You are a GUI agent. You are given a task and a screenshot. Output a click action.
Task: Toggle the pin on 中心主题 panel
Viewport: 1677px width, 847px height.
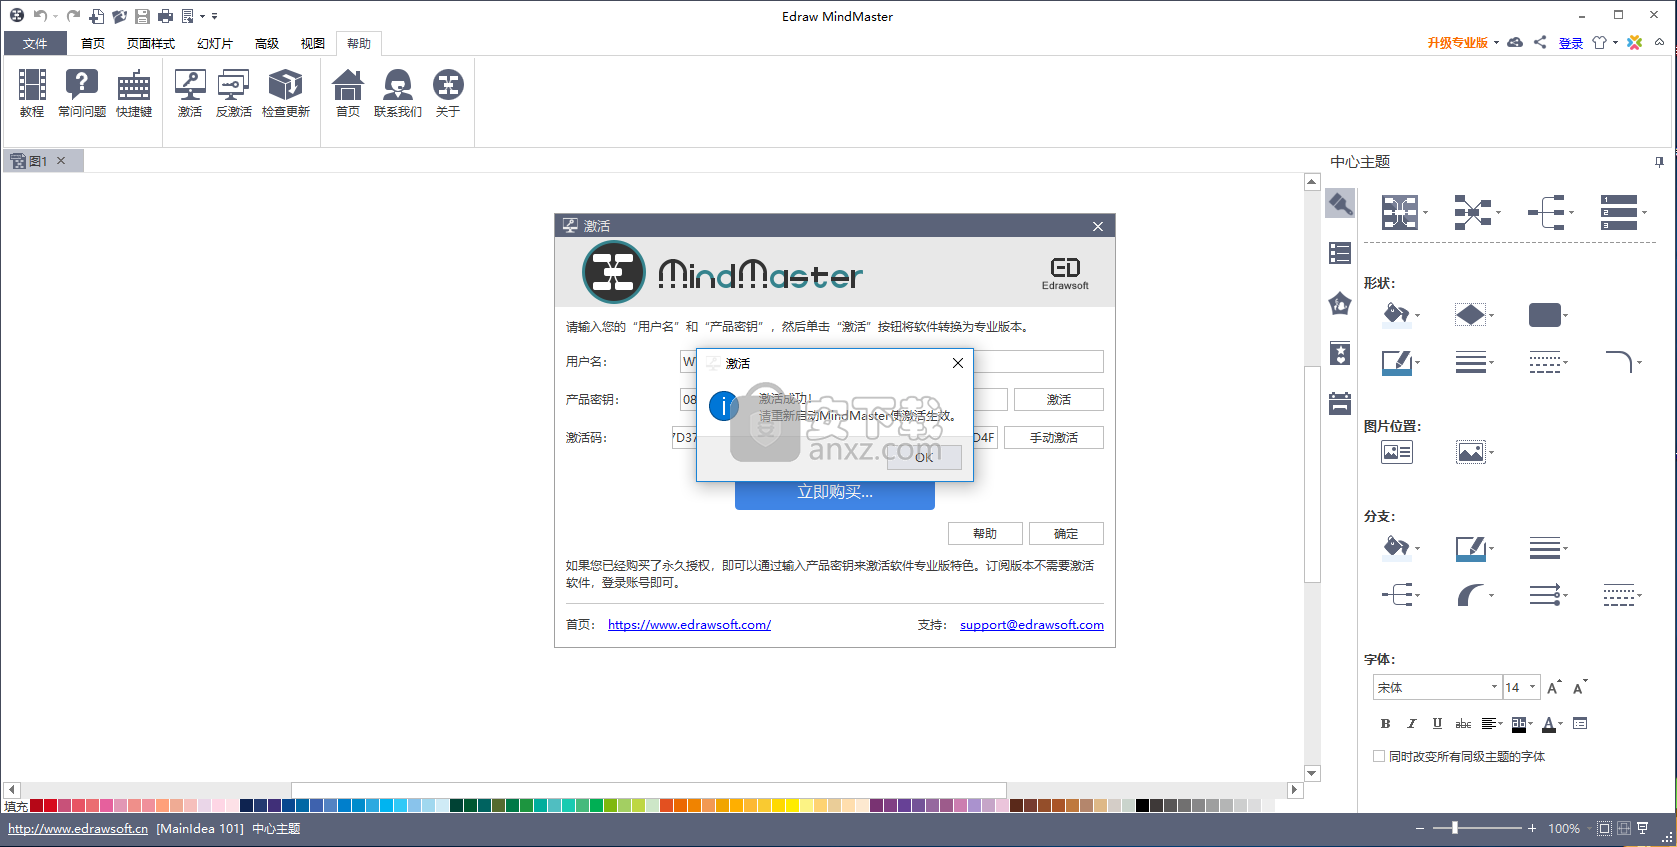[x=1659, y=162]
